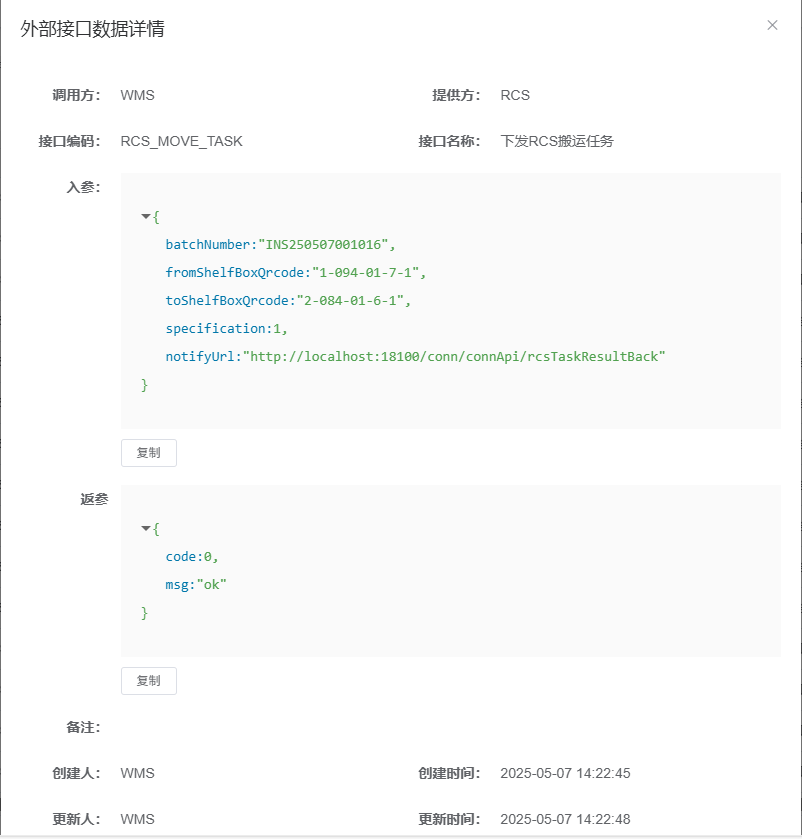This screenshot has width=802, height=839.
Task: Collapse the 返参 JSON object
Action: coord(146,528)
